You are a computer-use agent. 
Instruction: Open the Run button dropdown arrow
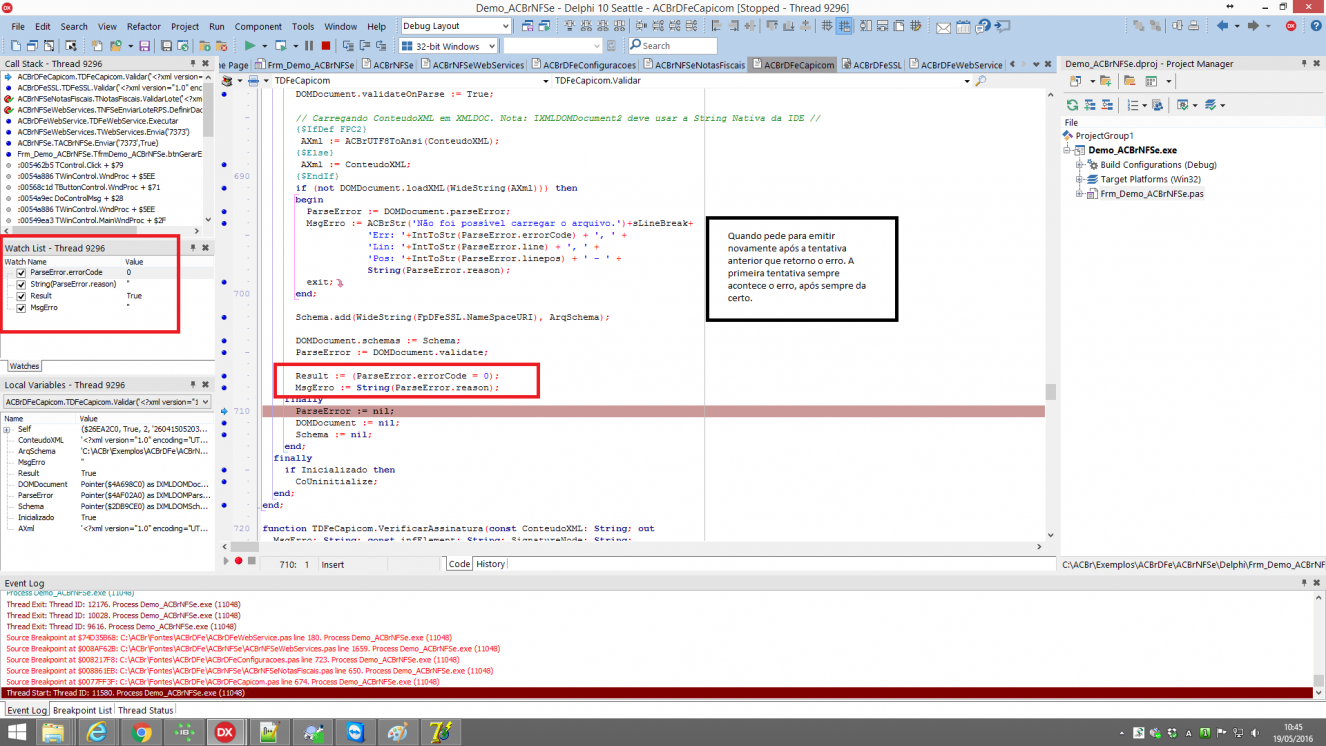[264, 46]
